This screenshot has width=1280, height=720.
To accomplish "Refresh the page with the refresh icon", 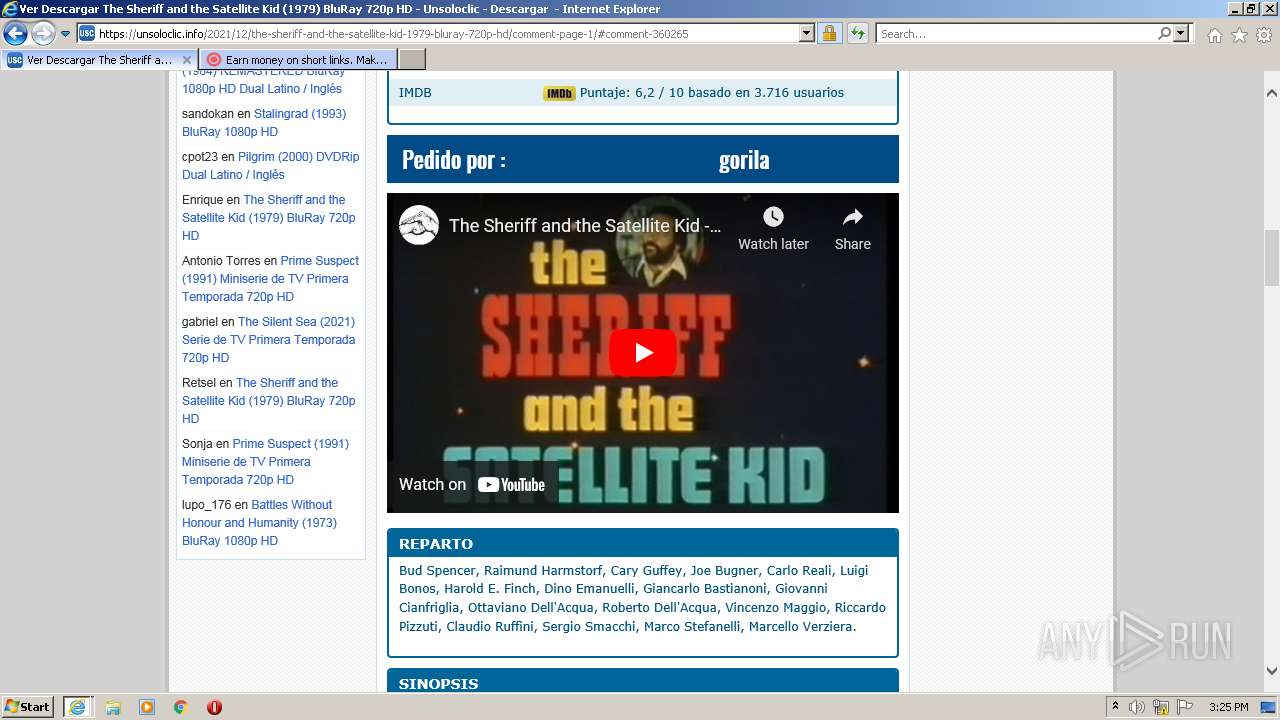I will coord(858,34).
